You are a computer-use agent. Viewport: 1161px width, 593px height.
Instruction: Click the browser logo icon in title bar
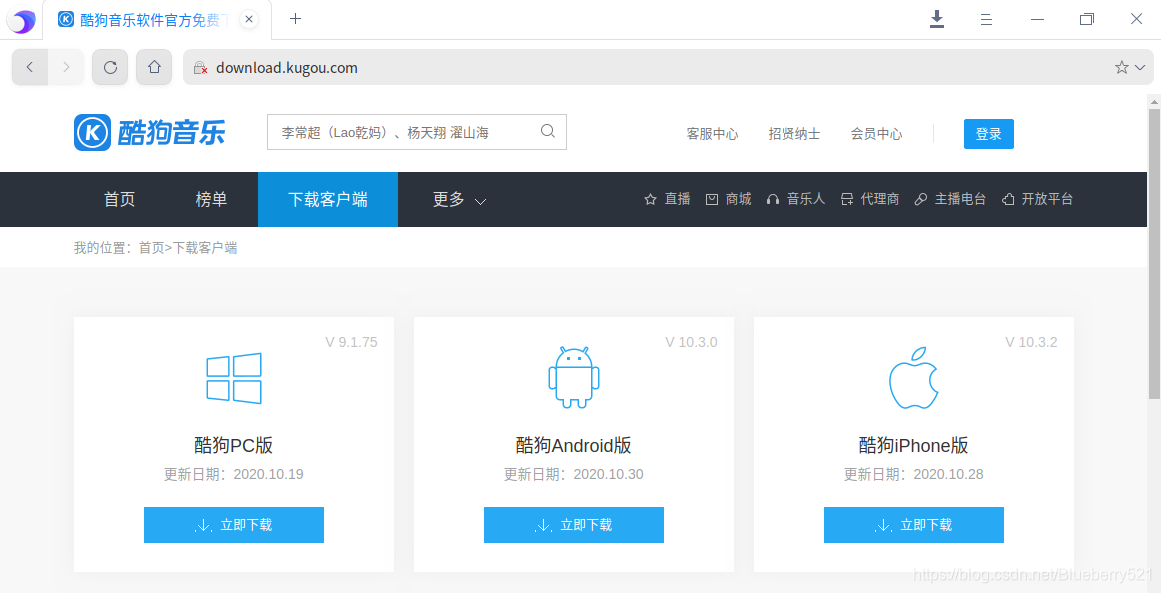click(x=21, y=21)
